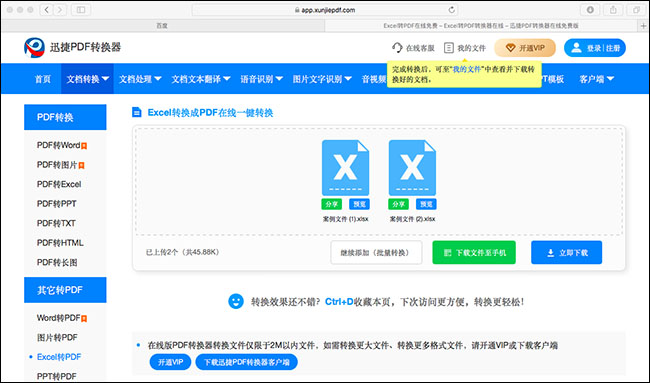Click the 登录|注册 button
The height and width of the screenshot is (383, 650).
pos(594,48)
